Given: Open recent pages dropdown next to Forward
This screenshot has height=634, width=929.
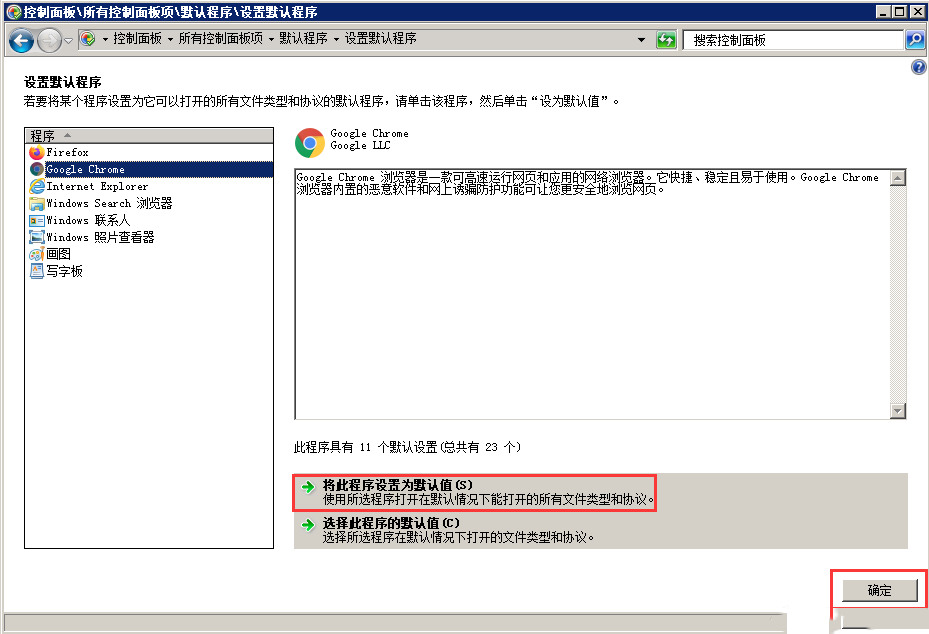Looking at the screenshot, I should (68, 41).
